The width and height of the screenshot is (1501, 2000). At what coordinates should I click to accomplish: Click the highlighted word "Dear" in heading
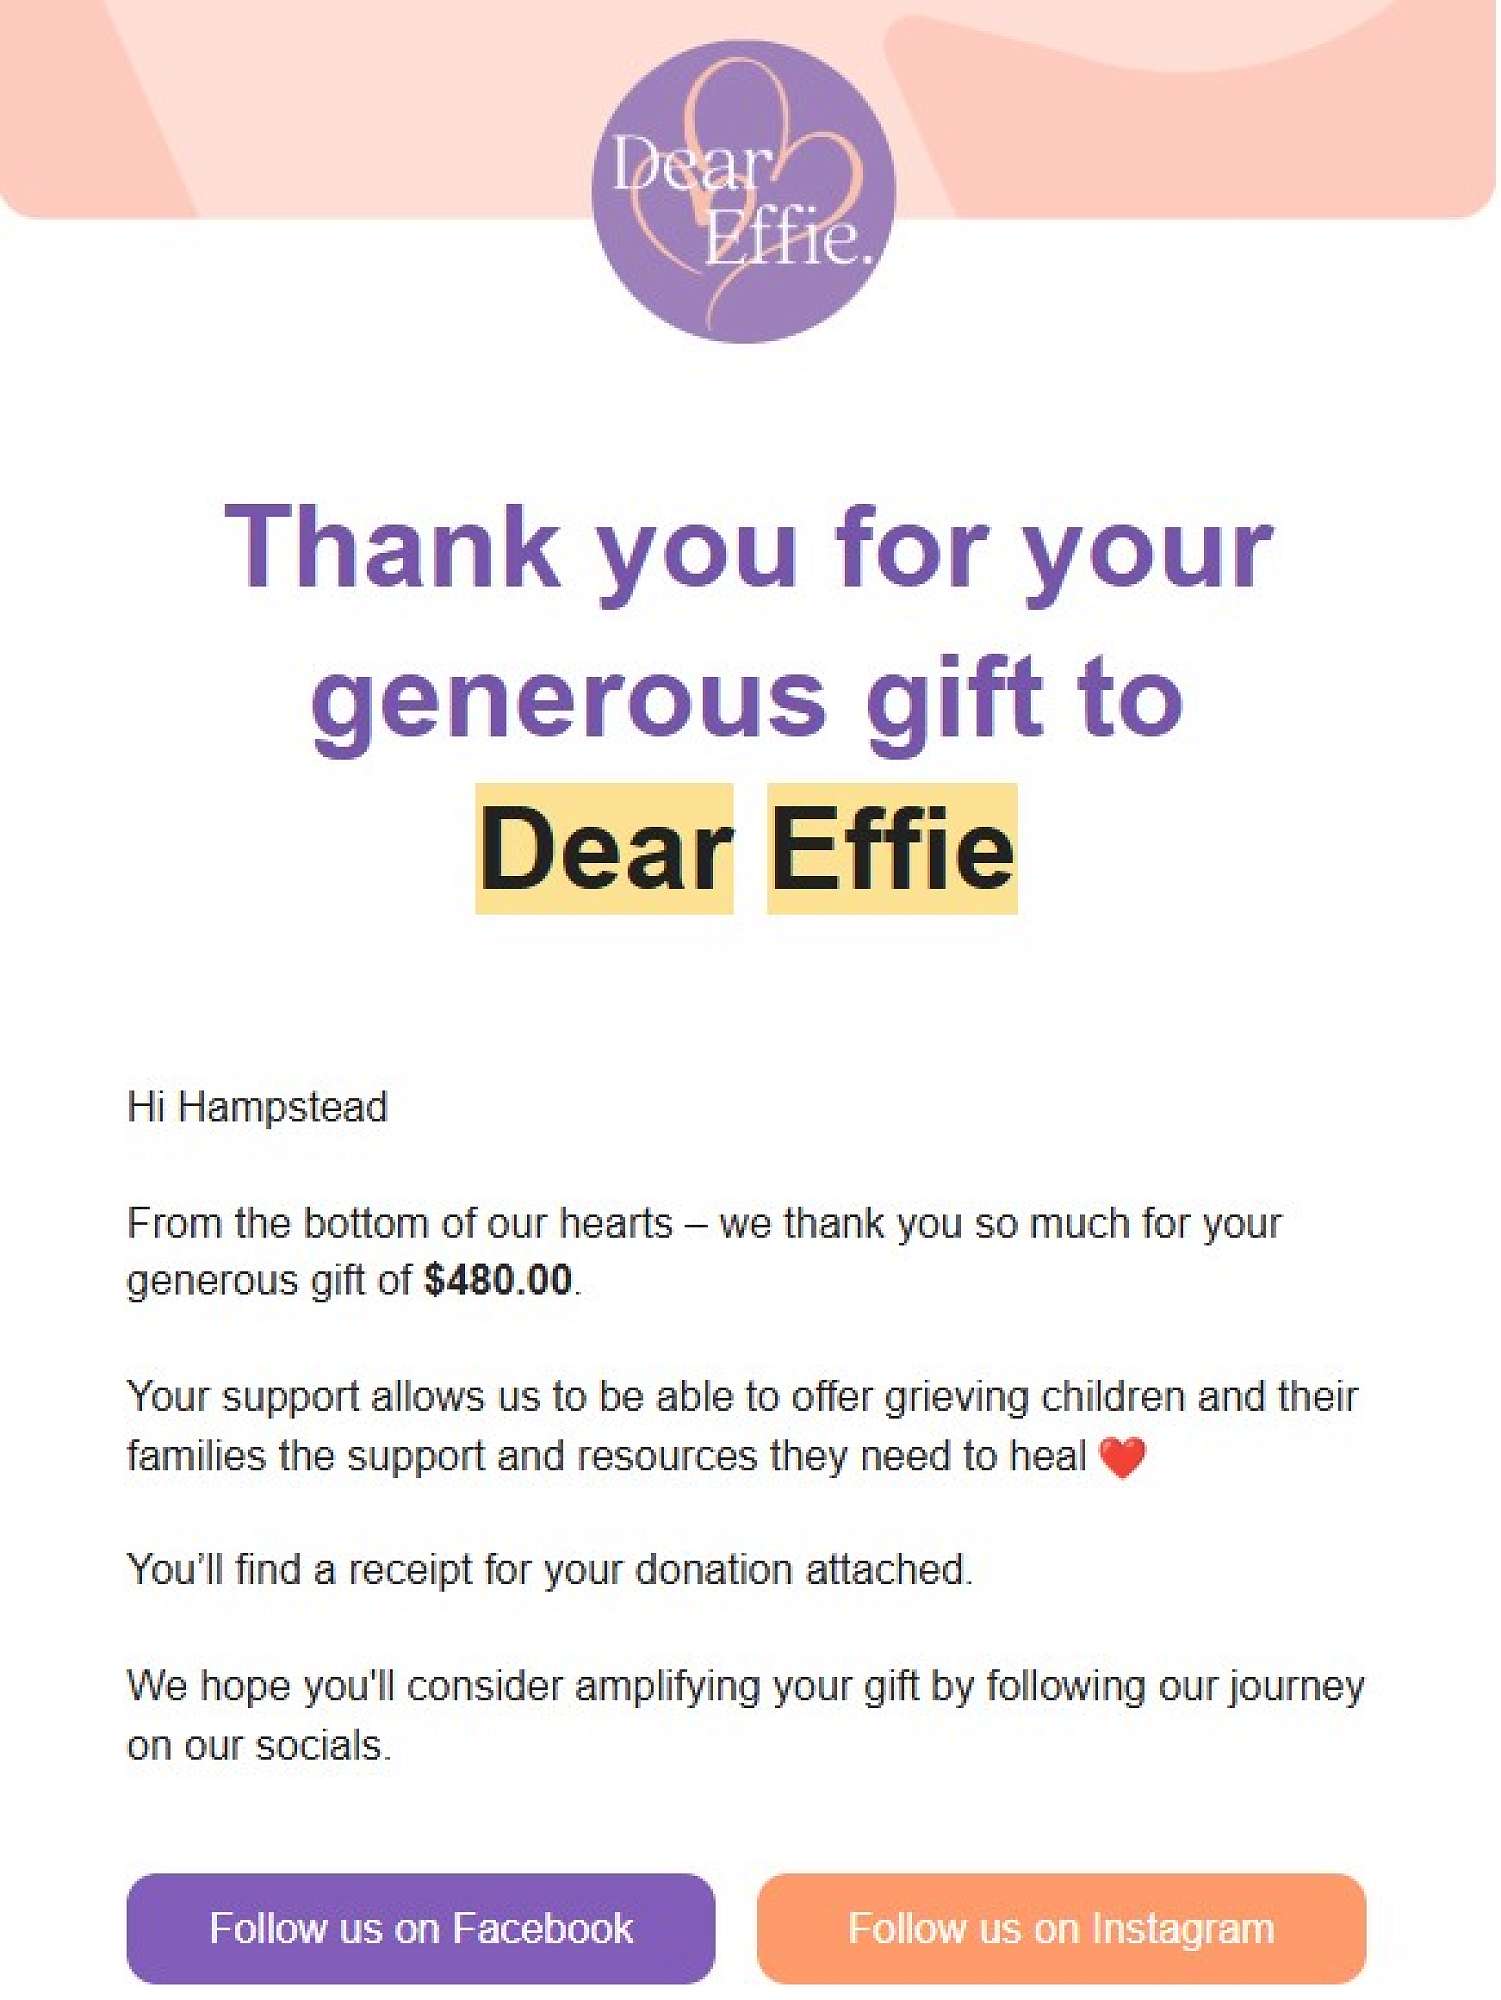[x=604, y=849]
